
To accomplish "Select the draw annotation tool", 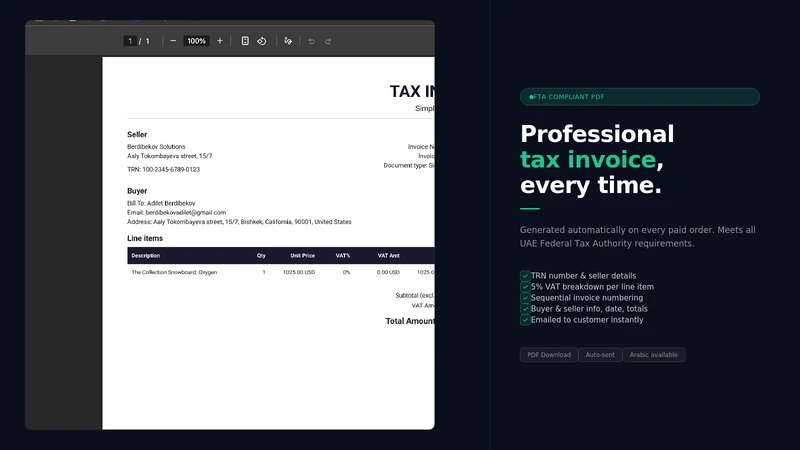I will click(x=288, y=41).
